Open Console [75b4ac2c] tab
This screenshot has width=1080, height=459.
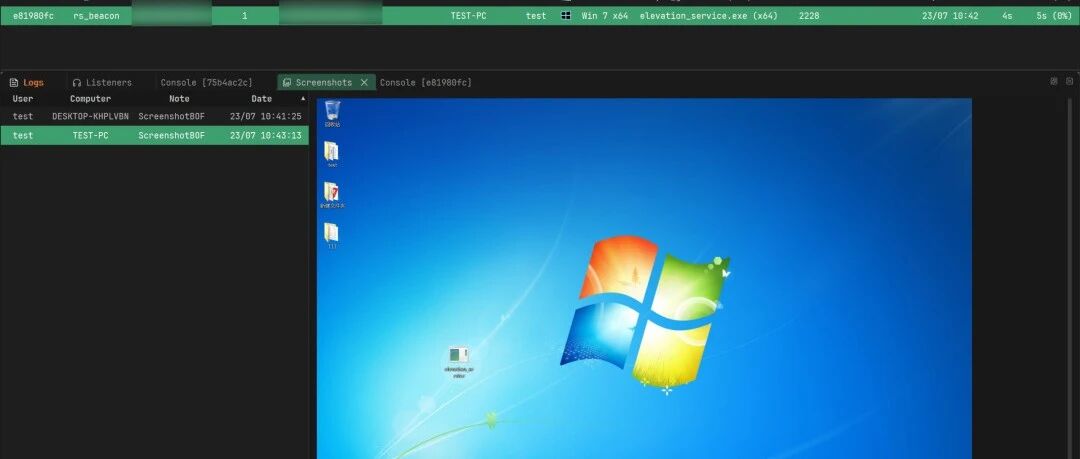tap(207, 83)
